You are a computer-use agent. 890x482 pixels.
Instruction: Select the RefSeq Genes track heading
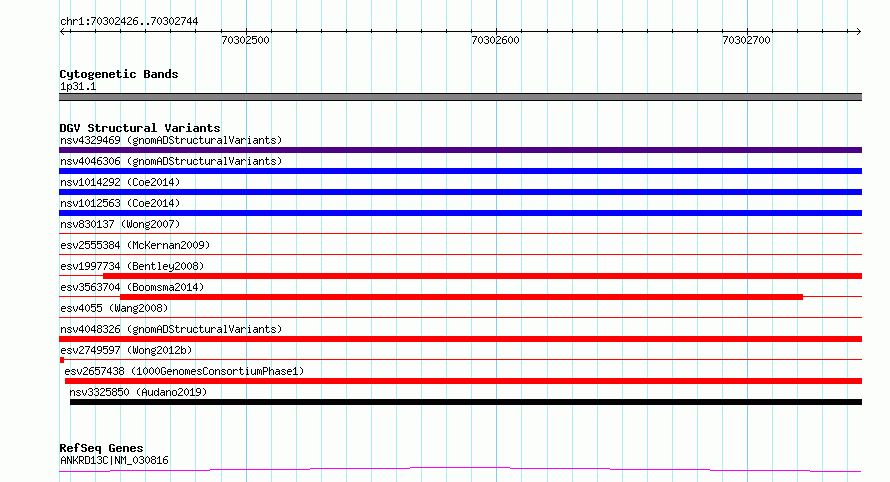[x=101, y=448]
